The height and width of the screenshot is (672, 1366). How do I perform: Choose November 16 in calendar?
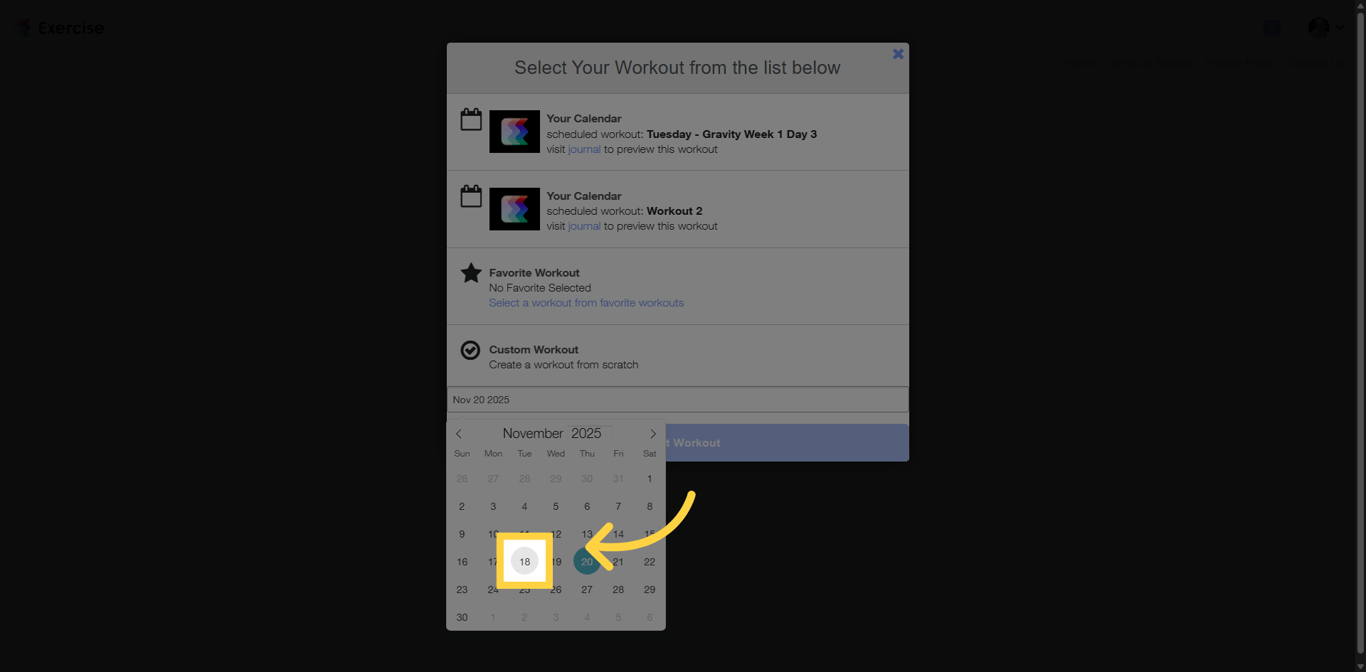462,562
